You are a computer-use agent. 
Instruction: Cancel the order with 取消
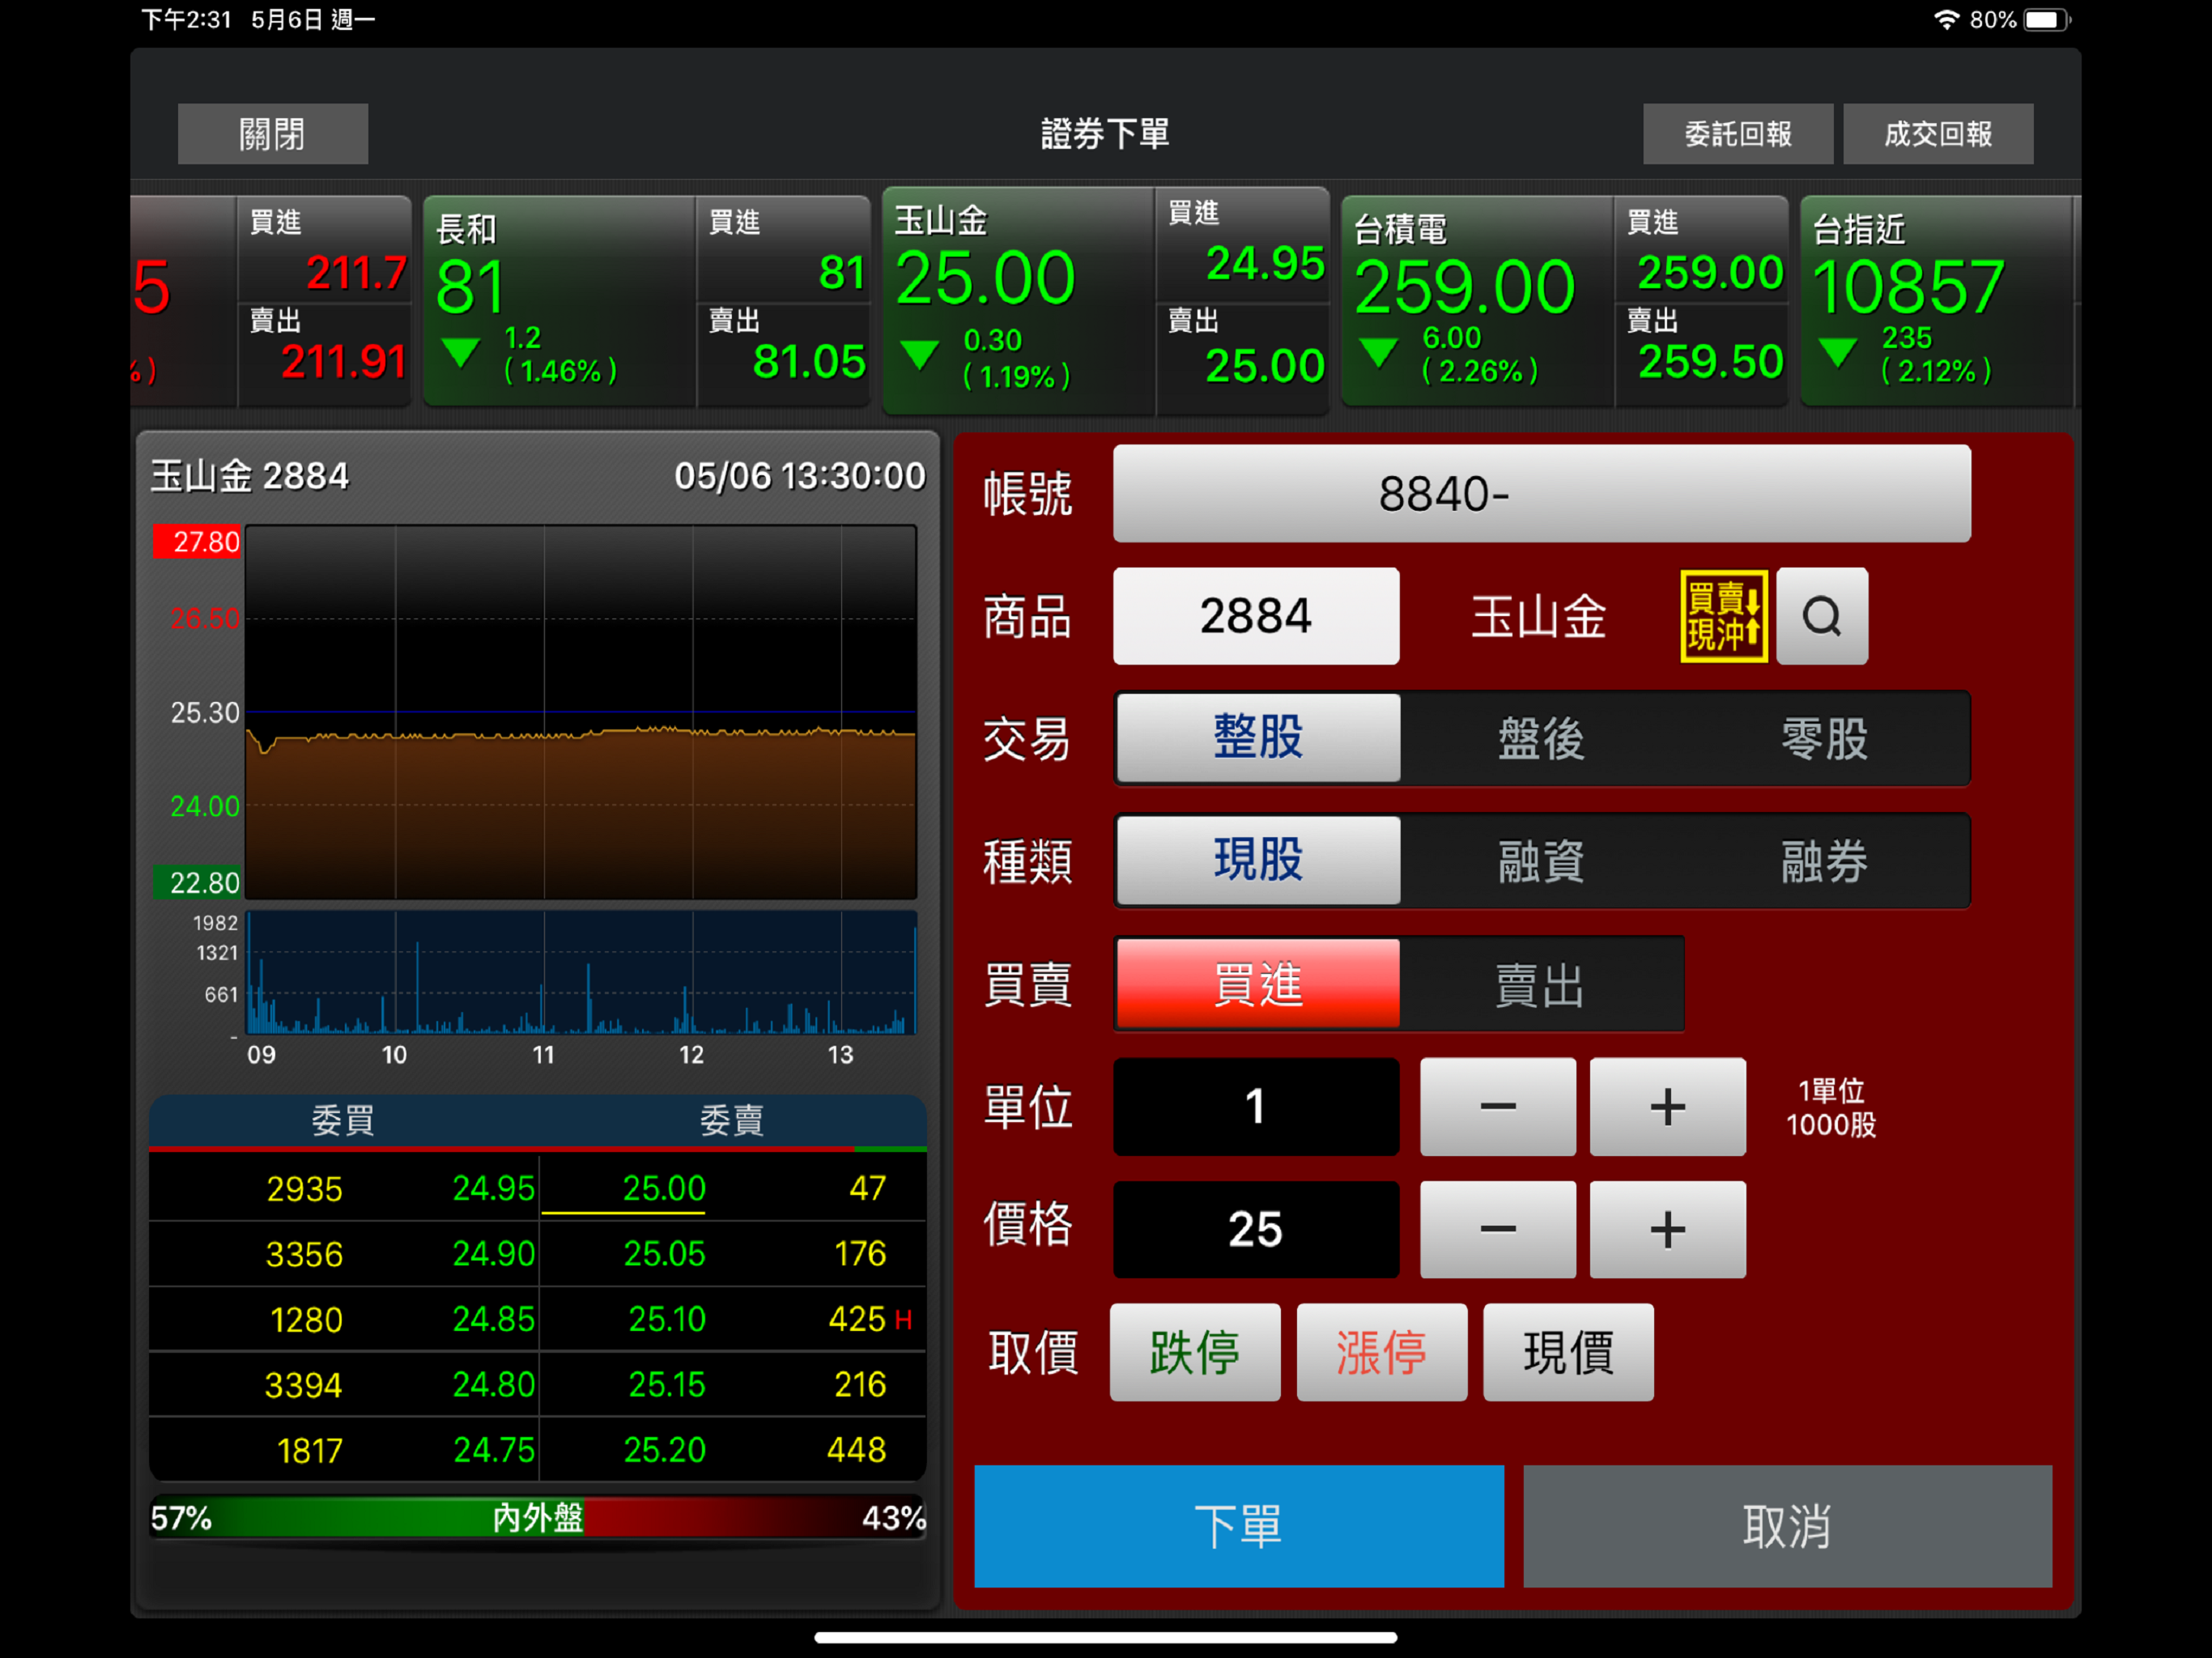[x=1787, y=1526]
